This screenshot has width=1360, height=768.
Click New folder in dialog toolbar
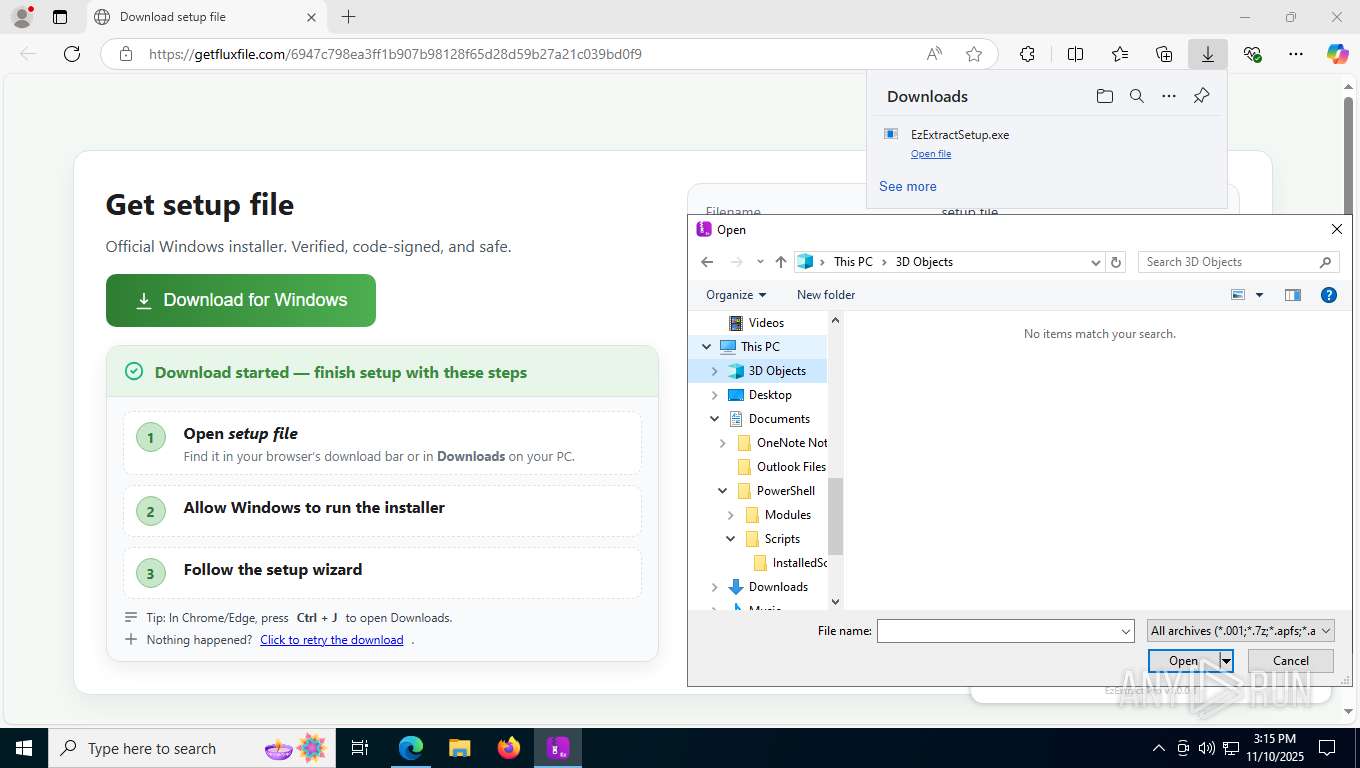pyautogui.click(x=826, y=295)
